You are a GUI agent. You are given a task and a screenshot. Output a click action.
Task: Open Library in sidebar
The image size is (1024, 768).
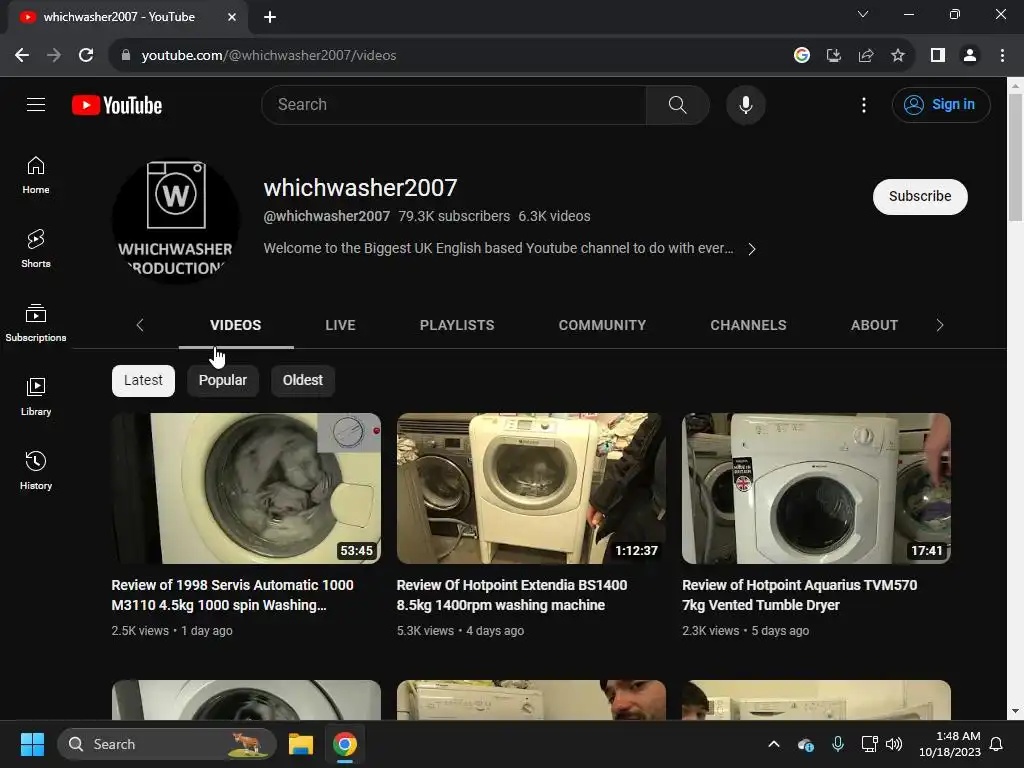pyautogui.click(x=36, y=396)
